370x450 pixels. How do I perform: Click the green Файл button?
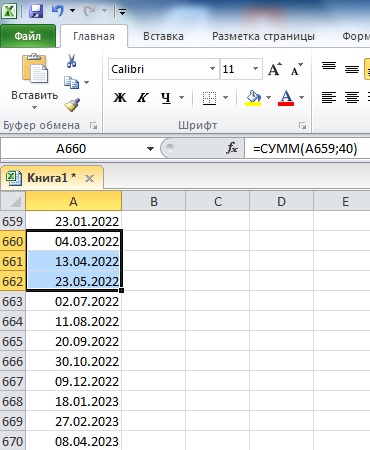tap(28, 36)
